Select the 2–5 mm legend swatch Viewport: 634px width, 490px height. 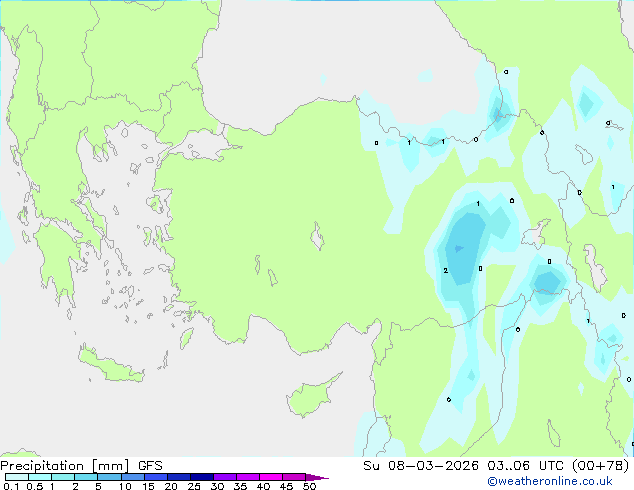tap(86, 477)
